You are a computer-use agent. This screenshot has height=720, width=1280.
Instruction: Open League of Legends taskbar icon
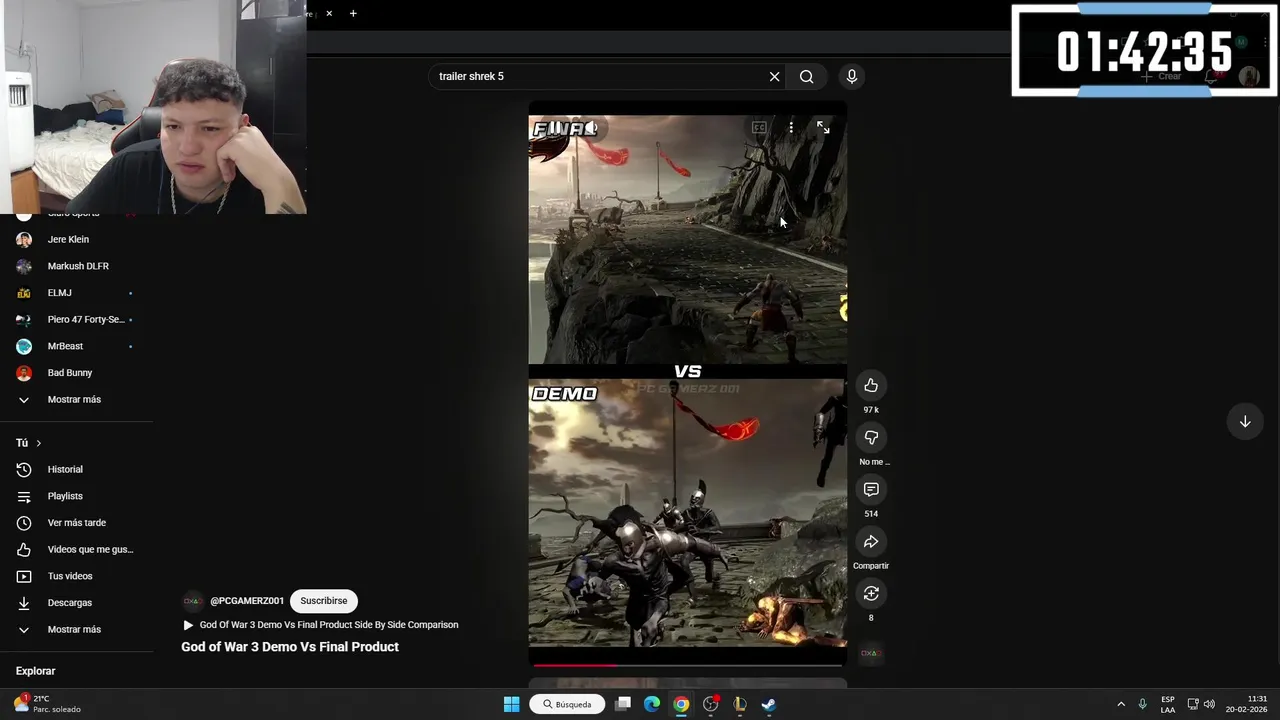[740, 704]
